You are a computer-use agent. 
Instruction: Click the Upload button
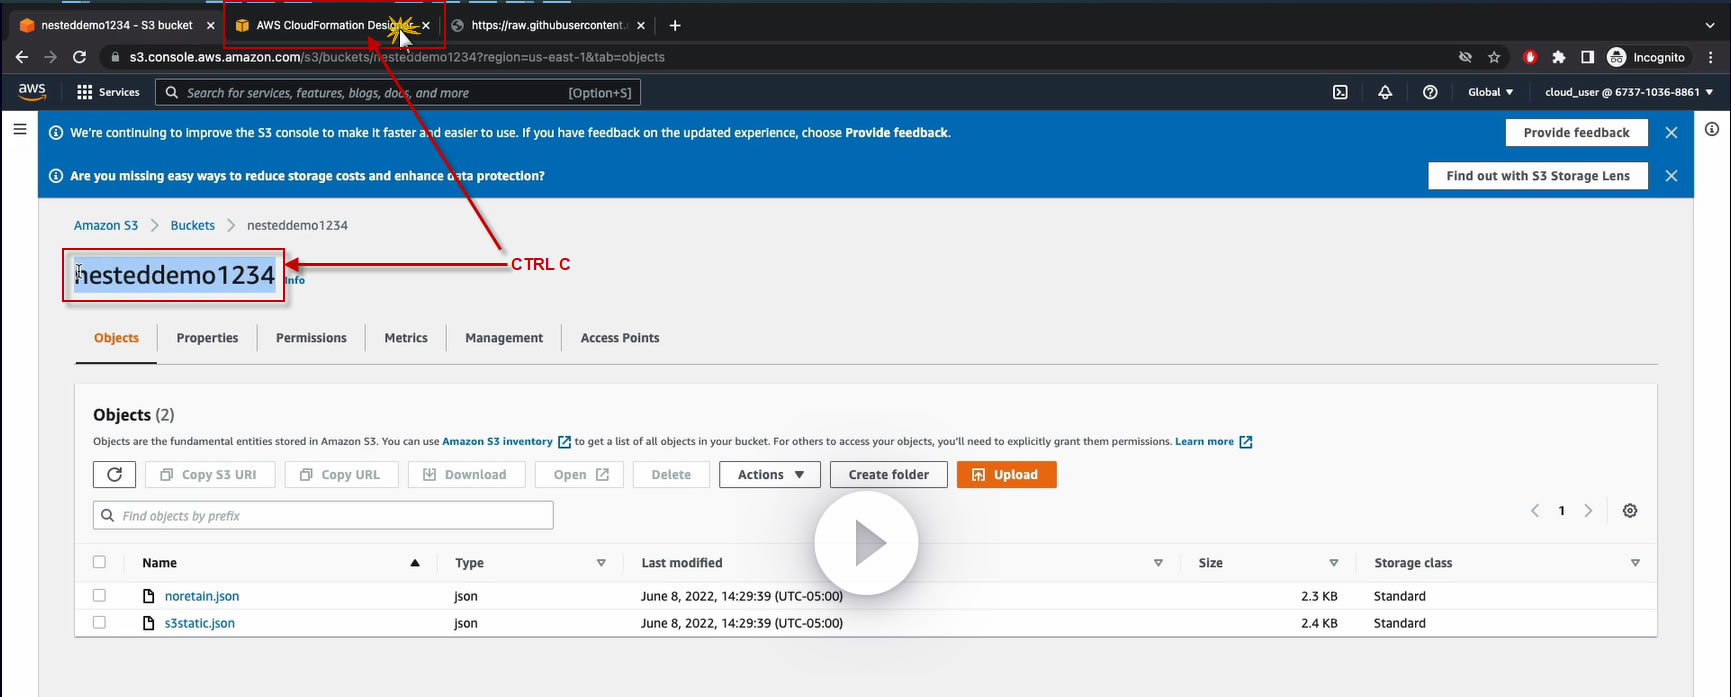[x=1006, y=475]
